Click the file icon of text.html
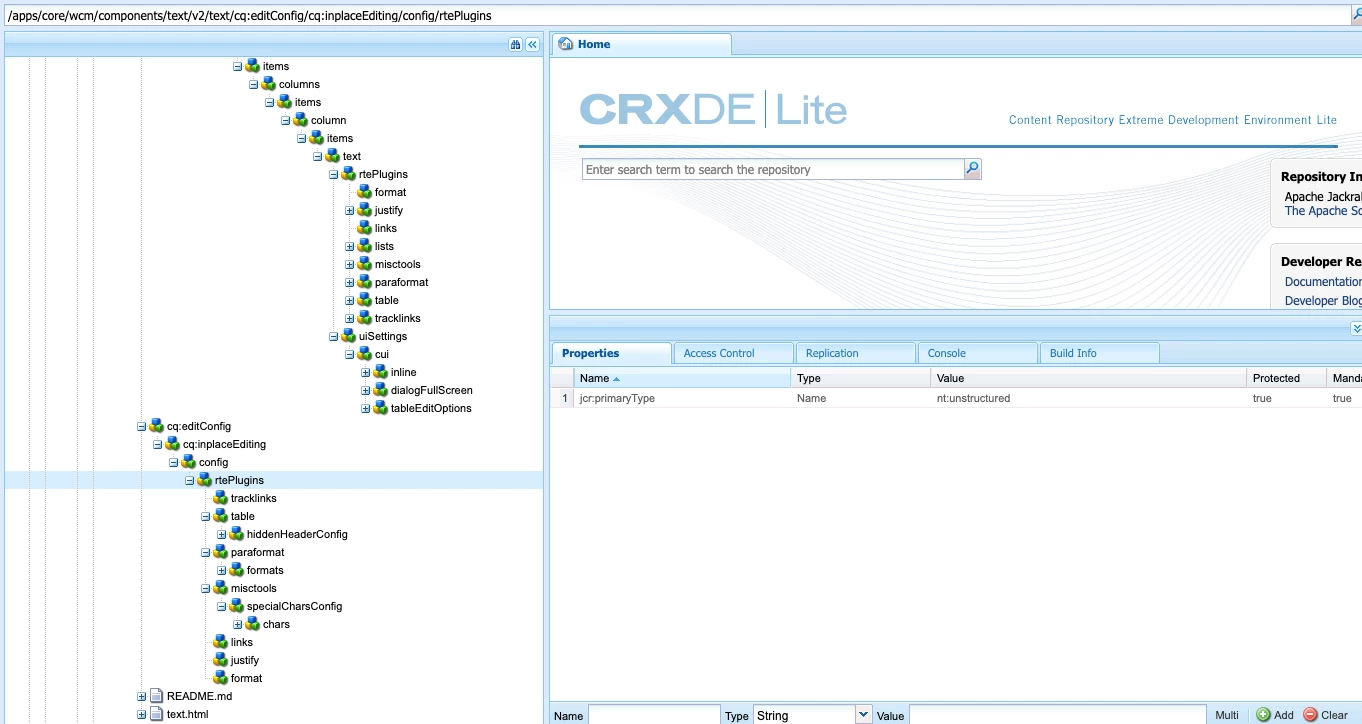This screenshot has width=1362, height=724. point(156,714)
